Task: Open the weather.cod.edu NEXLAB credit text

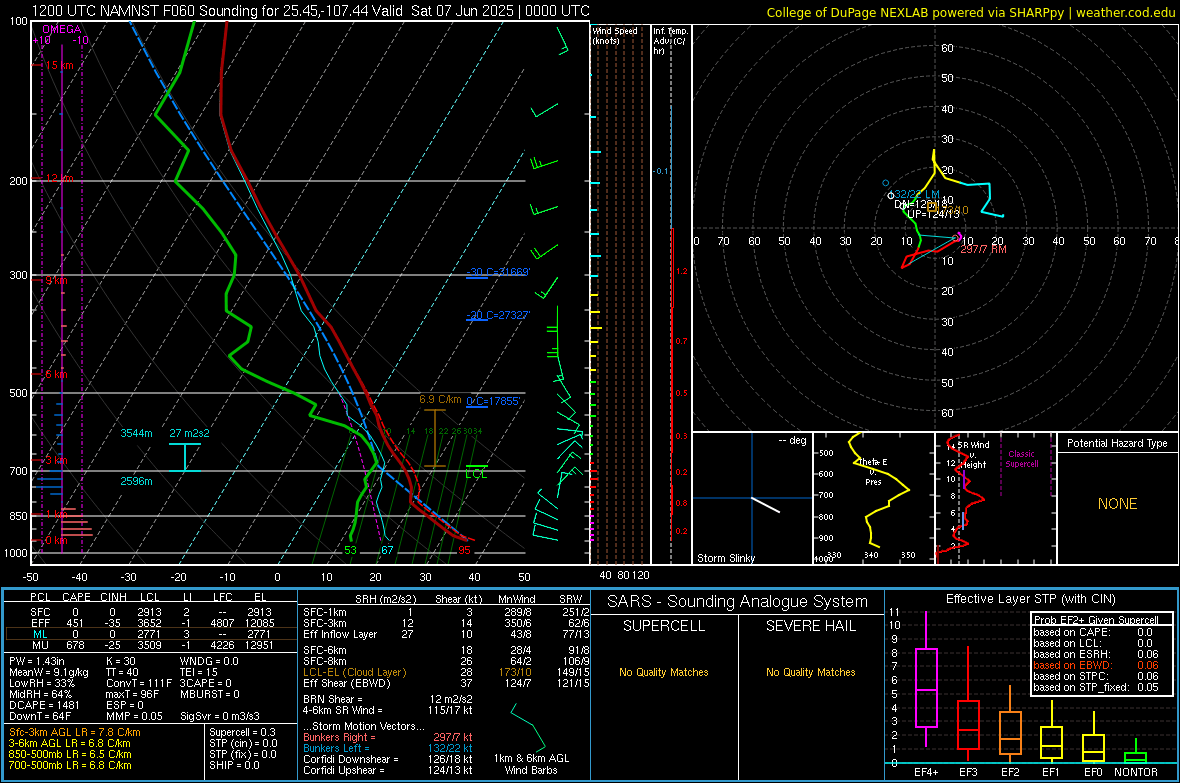Action: pos(970,12)
